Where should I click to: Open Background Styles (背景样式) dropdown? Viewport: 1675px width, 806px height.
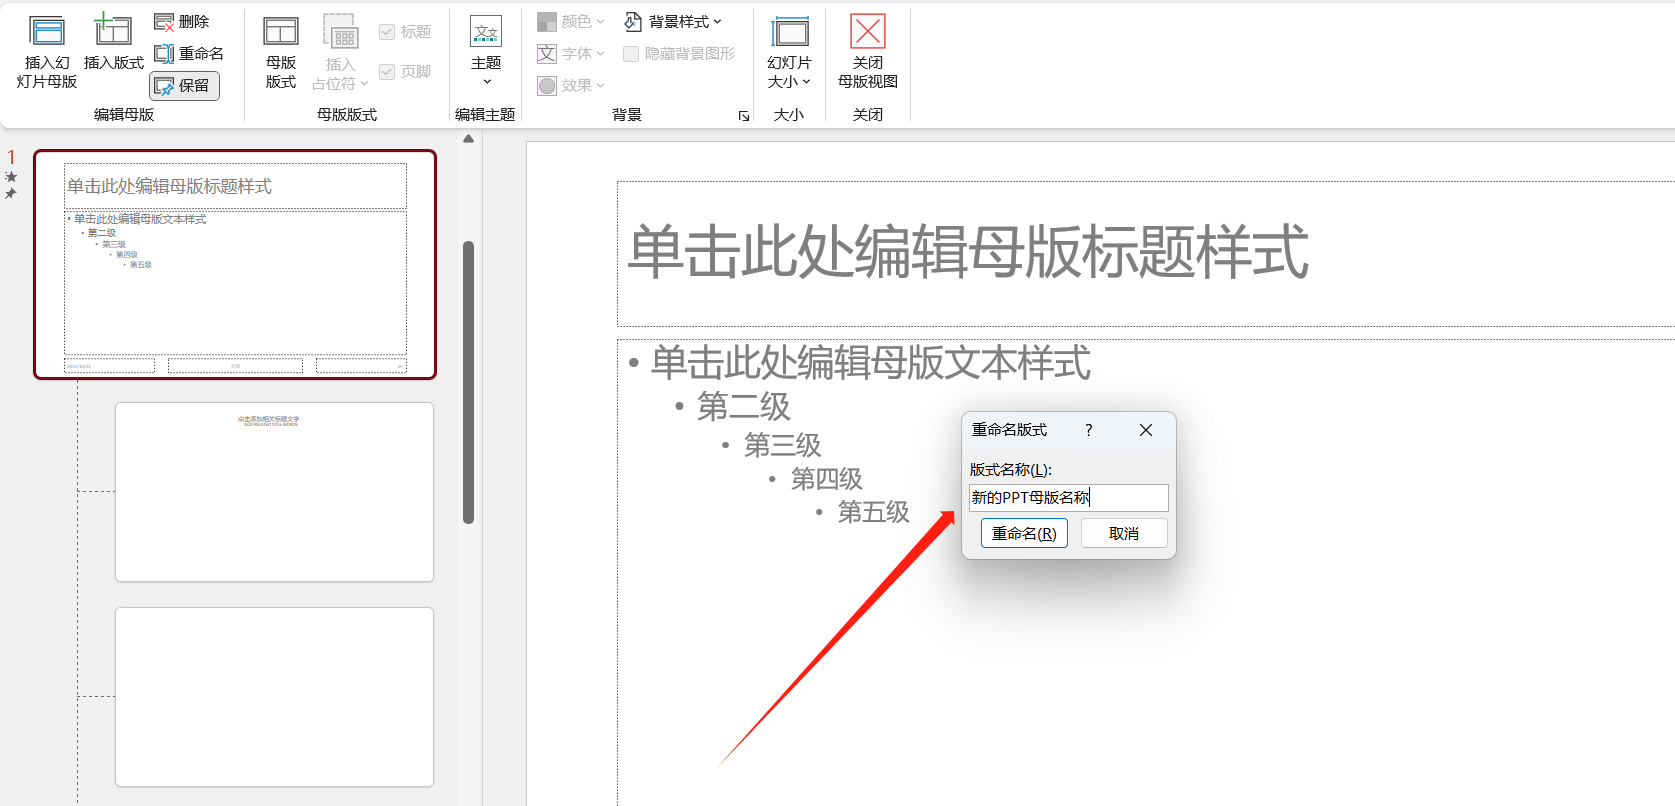coord(673,22)
